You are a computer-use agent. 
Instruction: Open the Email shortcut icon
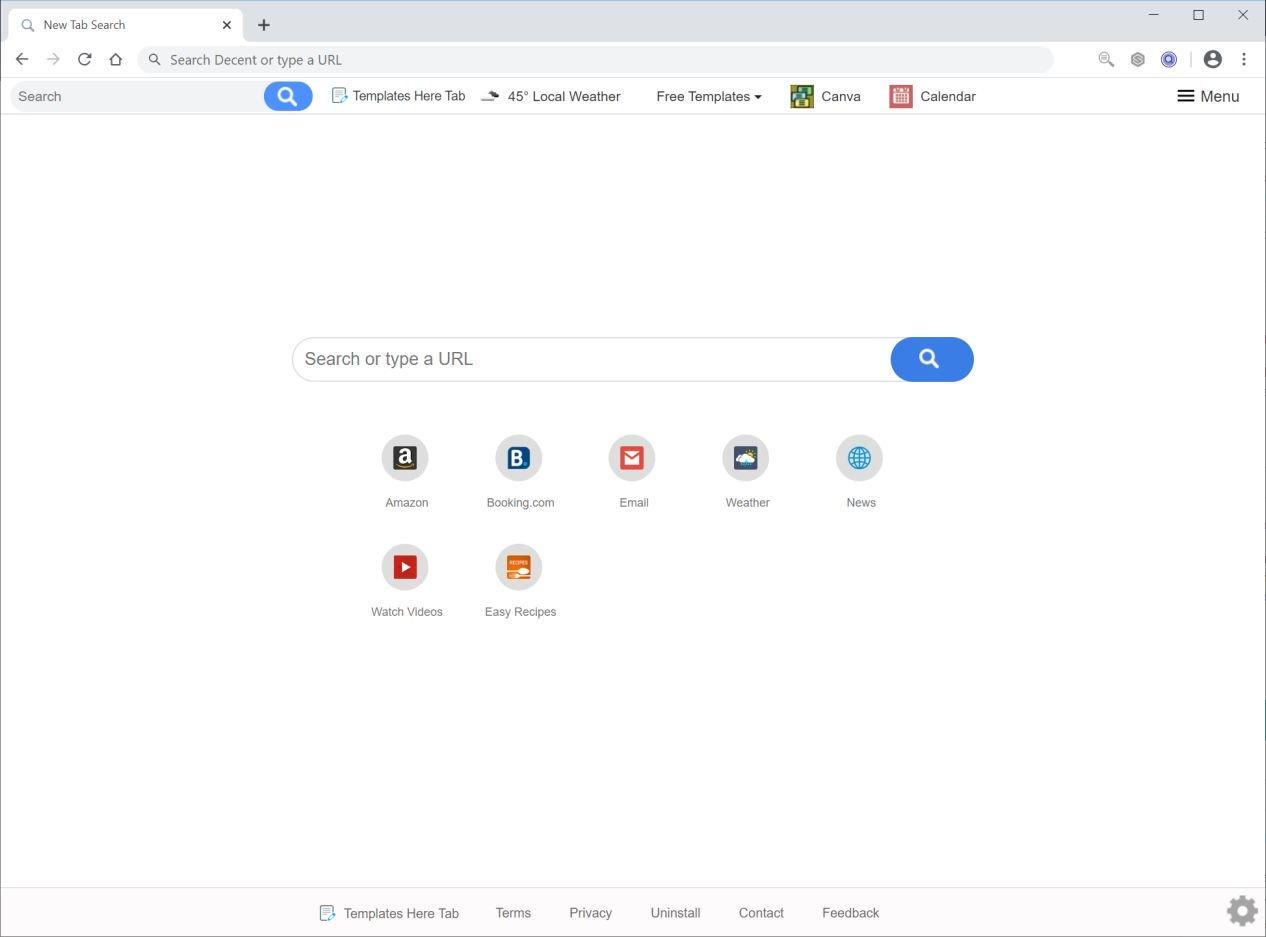tap(632, 458)
